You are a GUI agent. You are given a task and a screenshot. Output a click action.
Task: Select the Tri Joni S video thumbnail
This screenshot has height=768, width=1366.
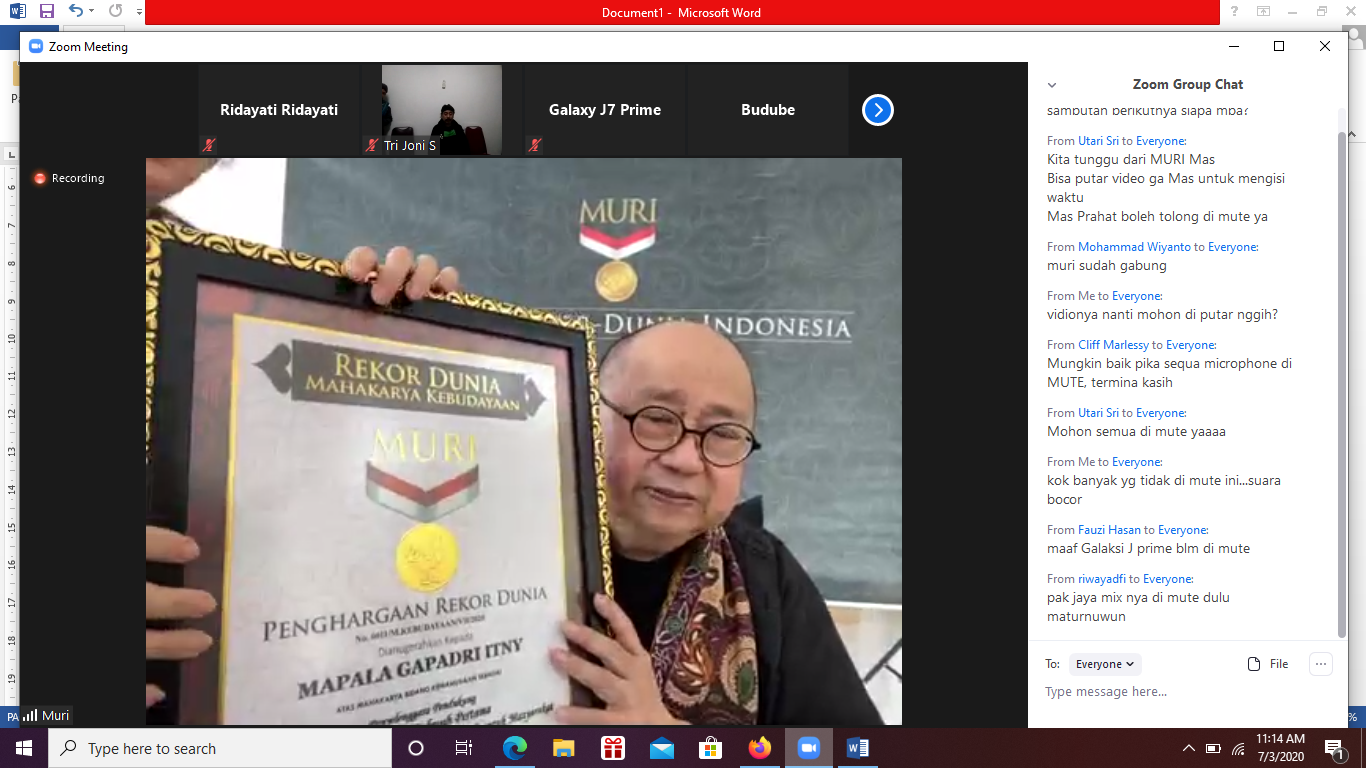coord(442,110)
